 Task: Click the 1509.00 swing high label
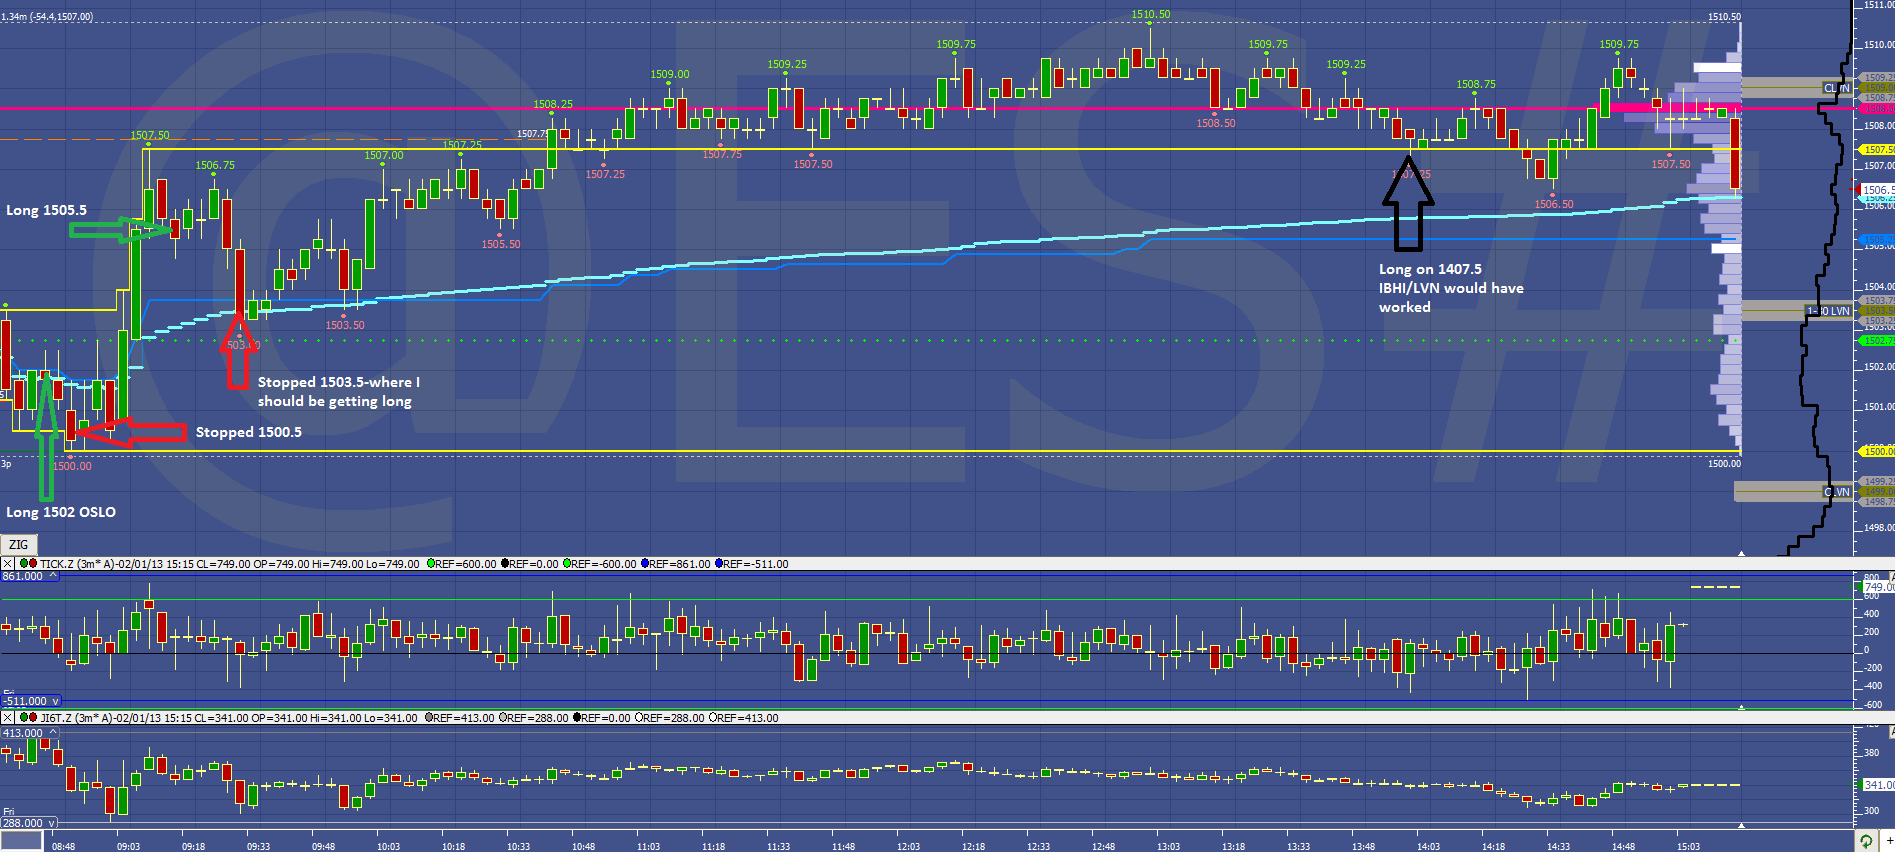(x=670, y=74)
